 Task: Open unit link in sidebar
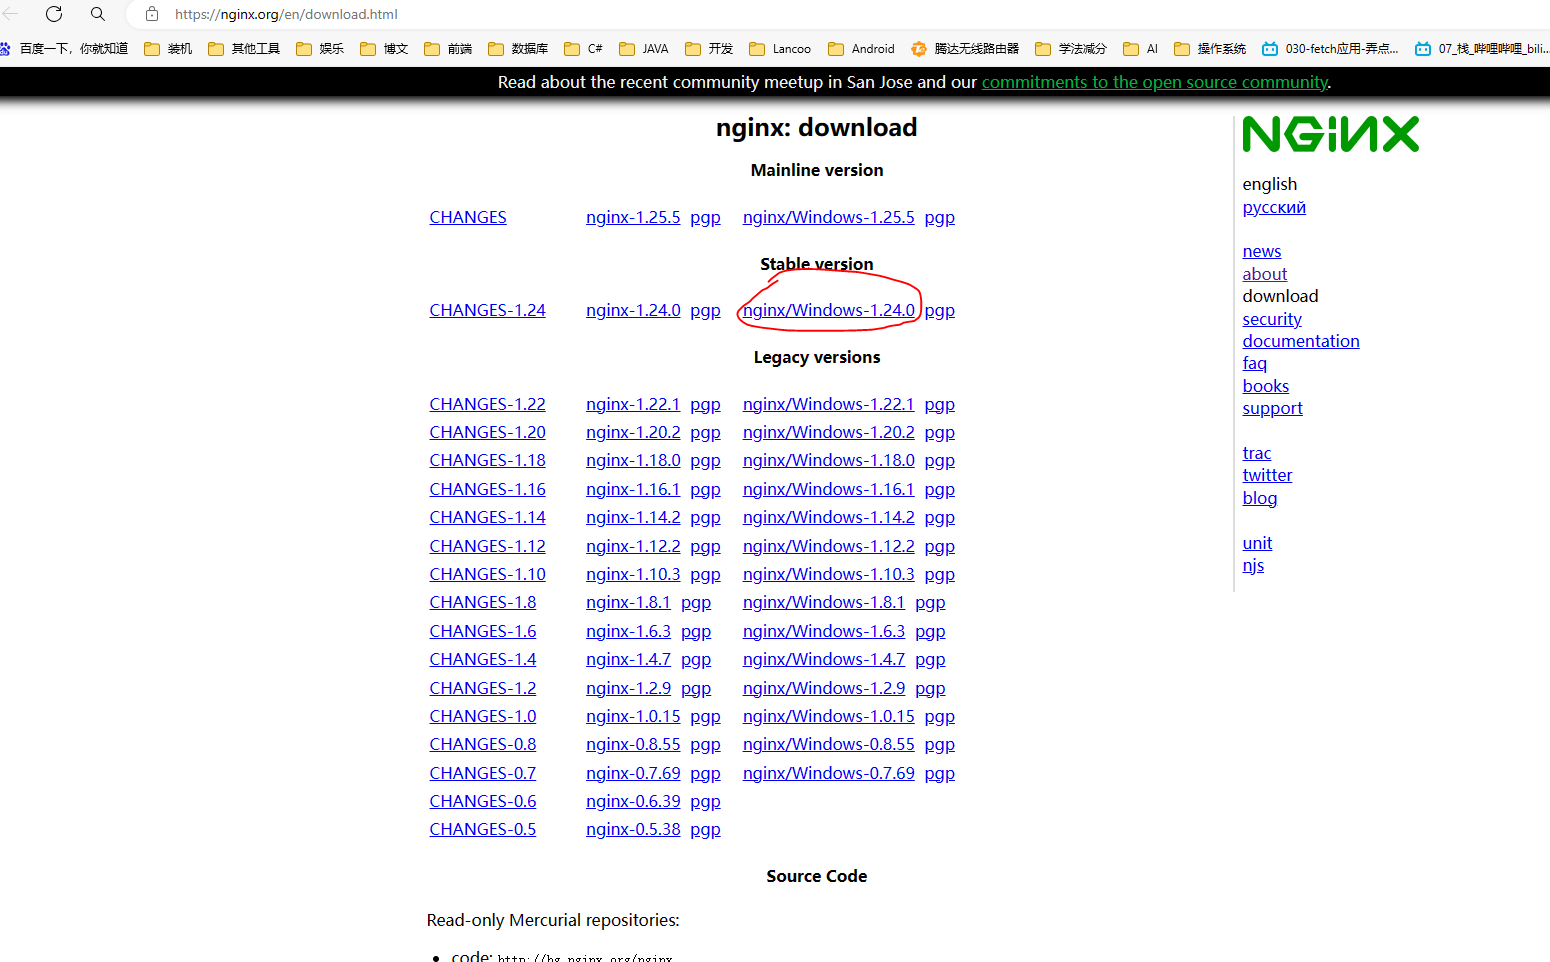pos(1257,543)
